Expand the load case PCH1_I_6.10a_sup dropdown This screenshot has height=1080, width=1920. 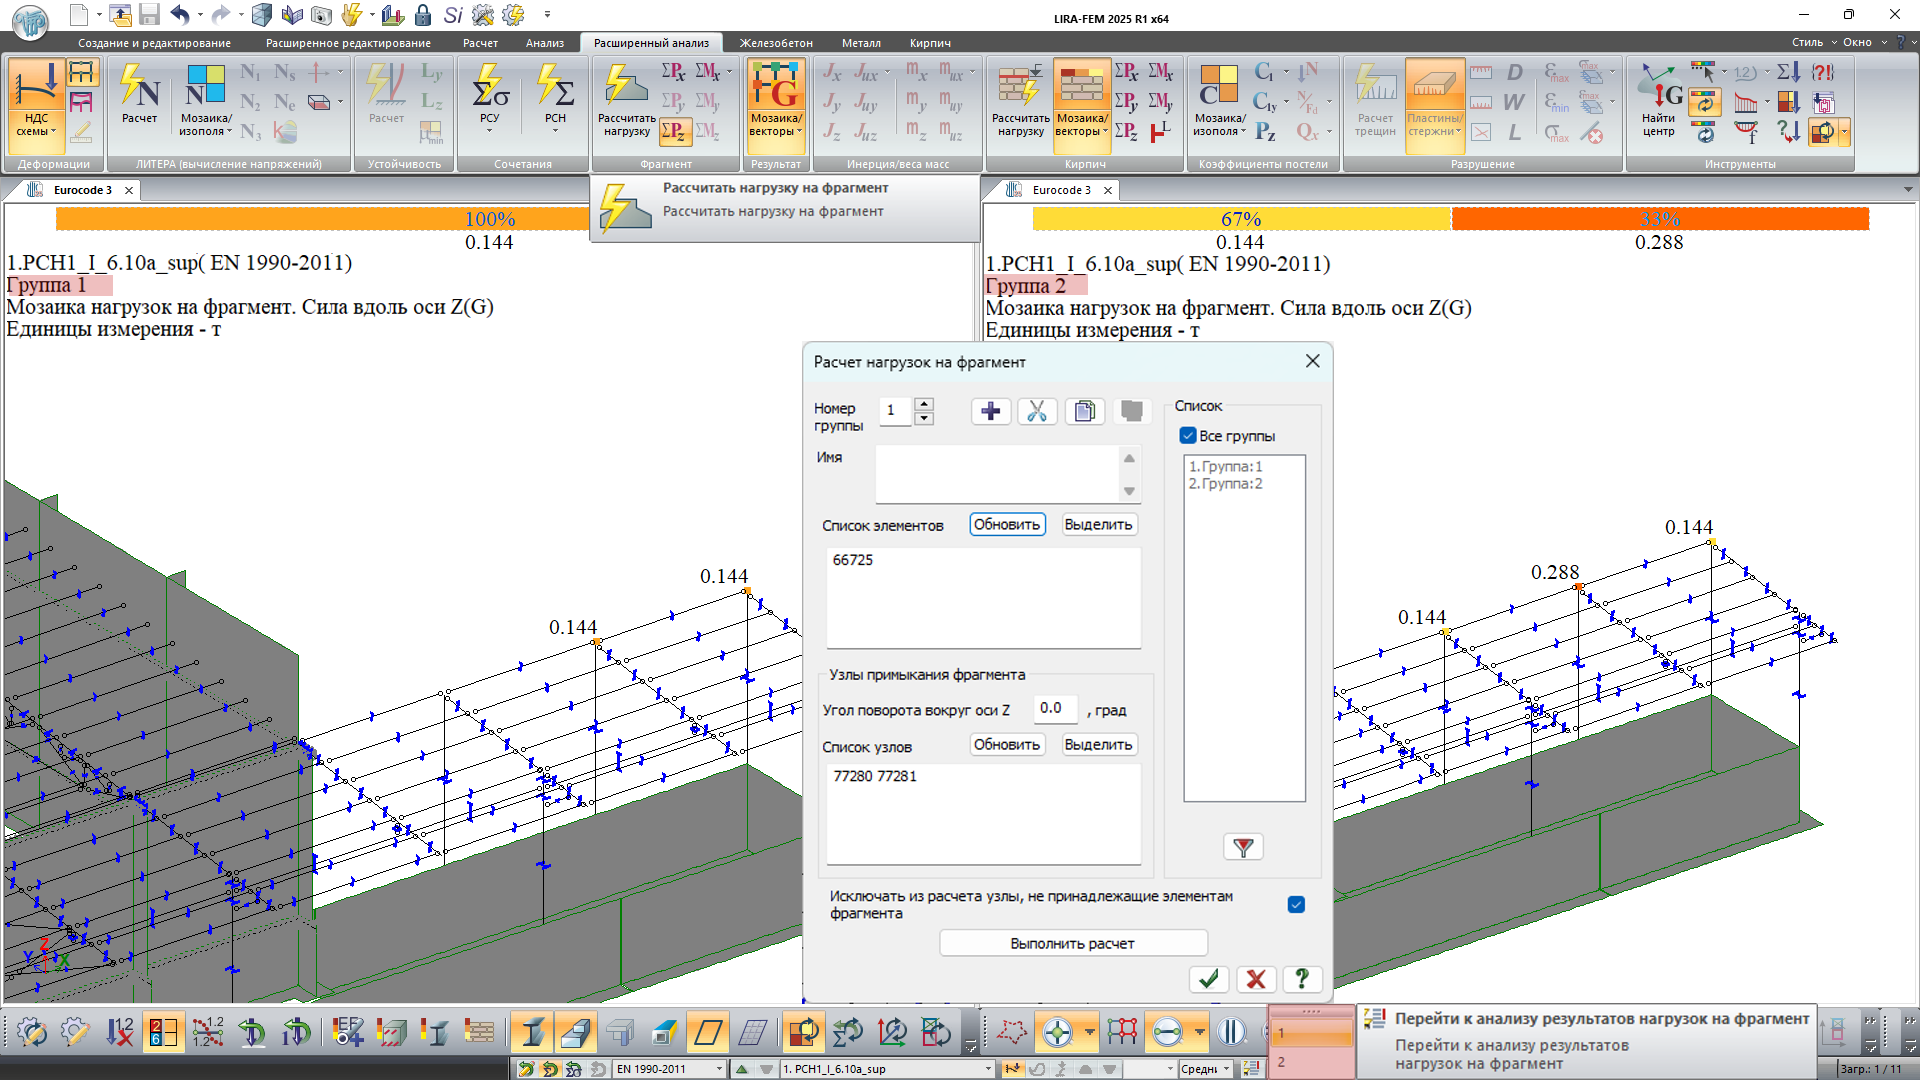pos(988,1069)
